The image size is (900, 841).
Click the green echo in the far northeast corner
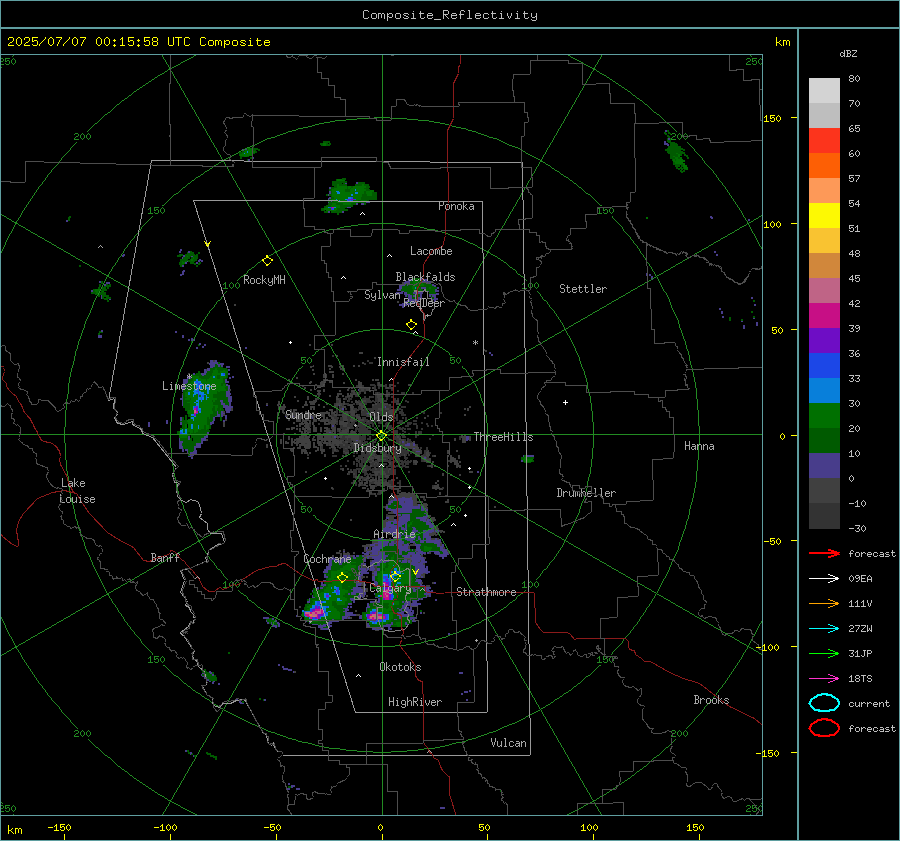coord(676,151)
